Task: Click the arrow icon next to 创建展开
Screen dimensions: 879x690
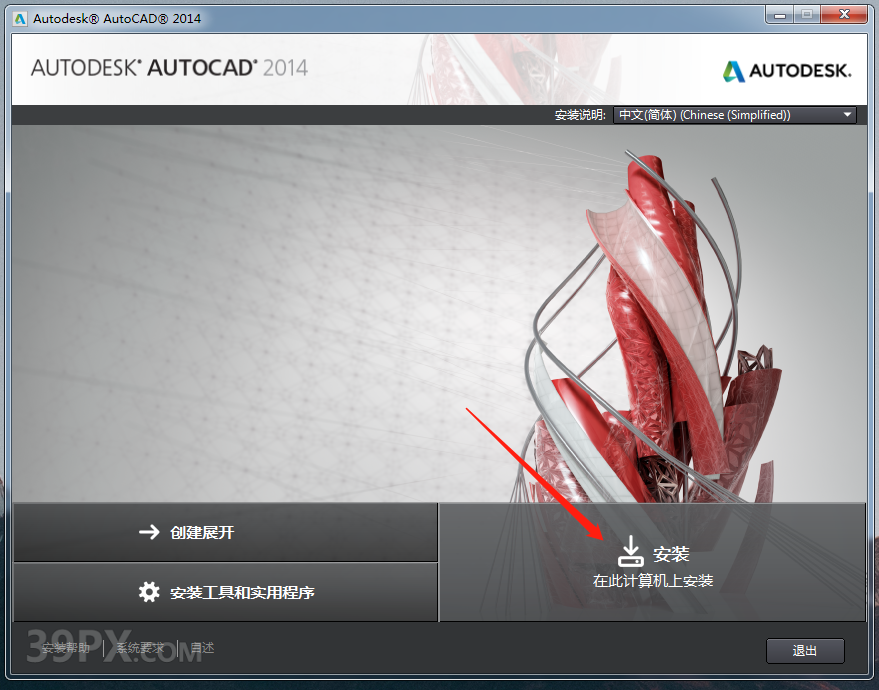Action: point(145,533)
